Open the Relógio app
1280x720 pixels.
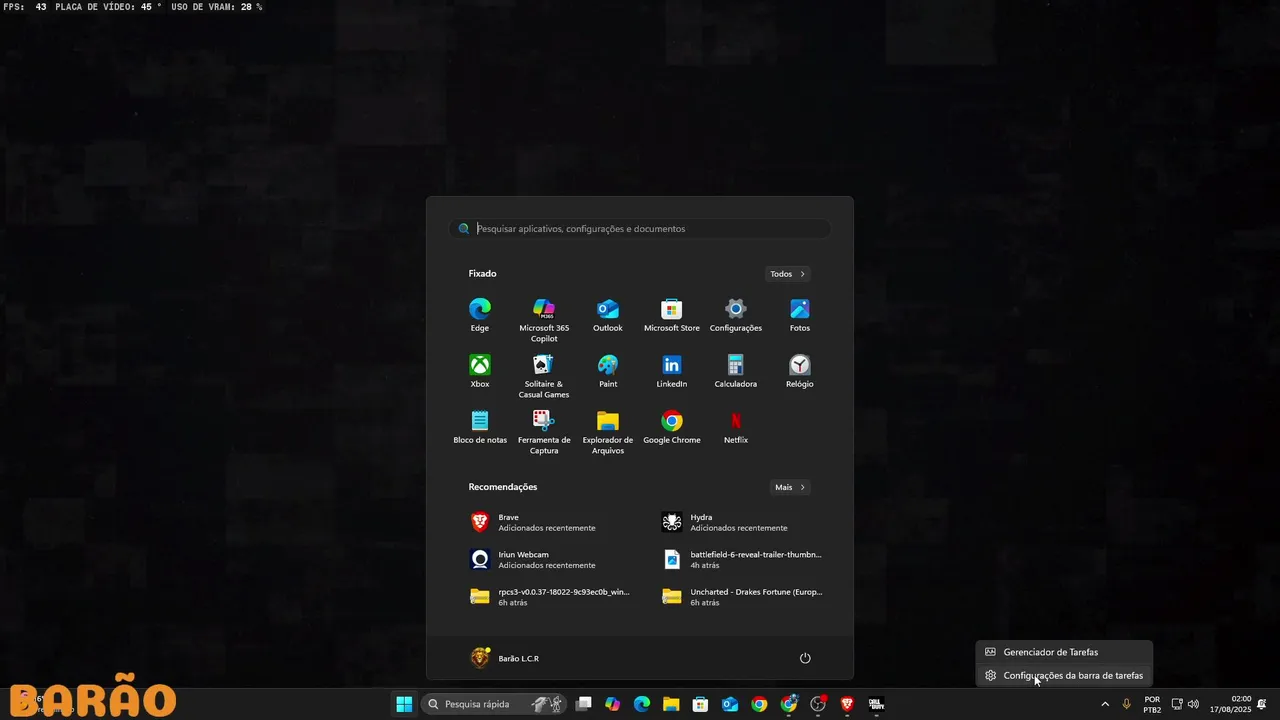pos(800,371)
